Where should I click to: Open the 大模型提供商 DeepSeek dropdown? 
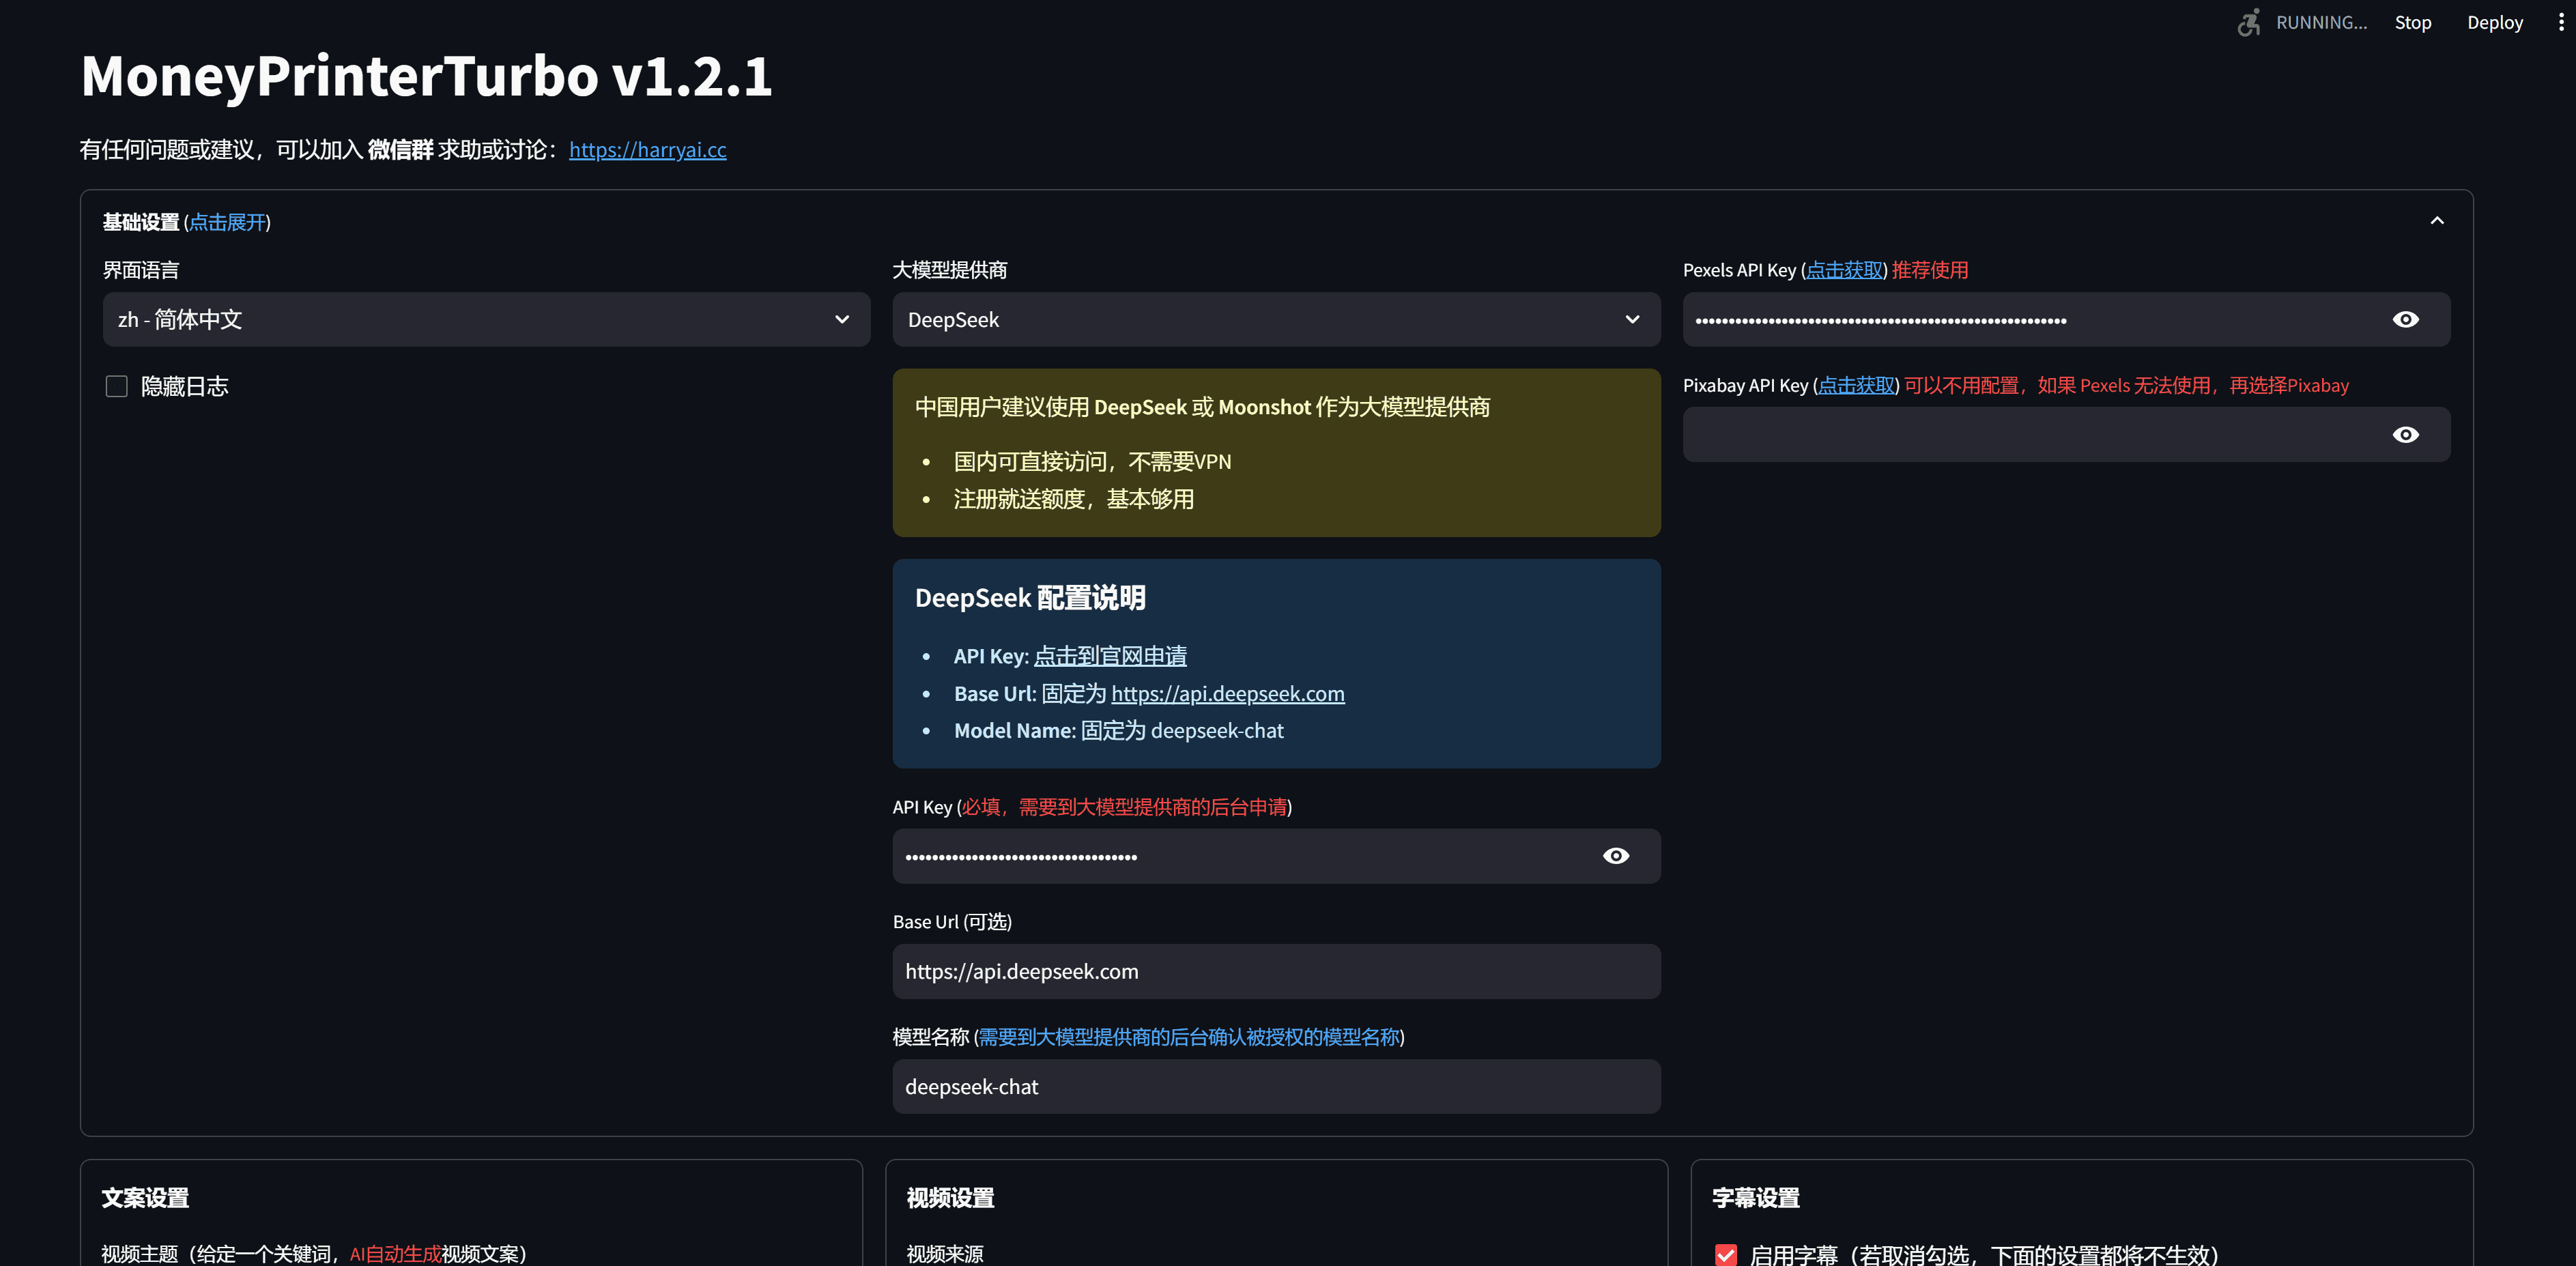tap(1276, 319)
